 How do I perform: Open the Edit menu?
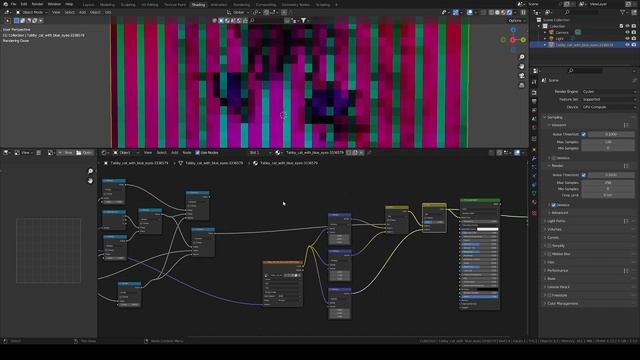tap(24, 4)
